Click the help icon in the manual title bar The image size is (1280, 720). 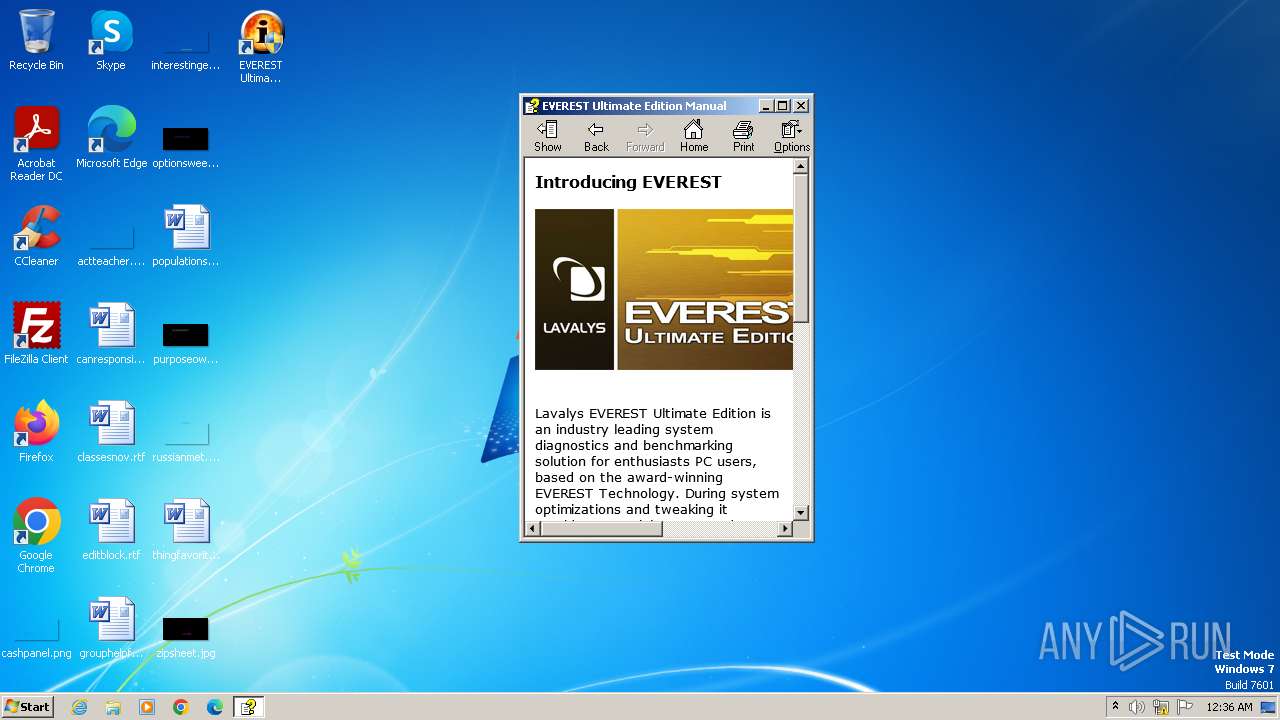532,105
